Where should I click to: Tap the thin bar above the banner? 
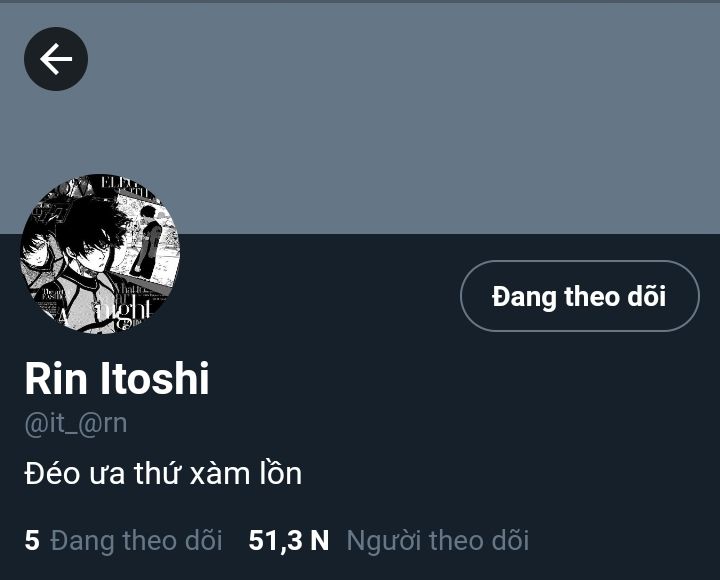(x=360, y=1)
